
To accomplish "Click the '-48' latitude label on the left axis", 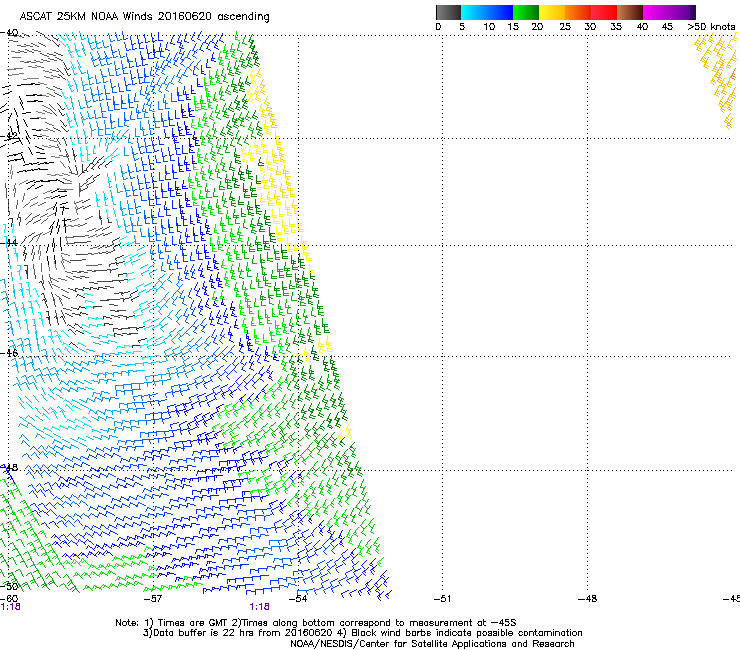I will coord(9,467).
